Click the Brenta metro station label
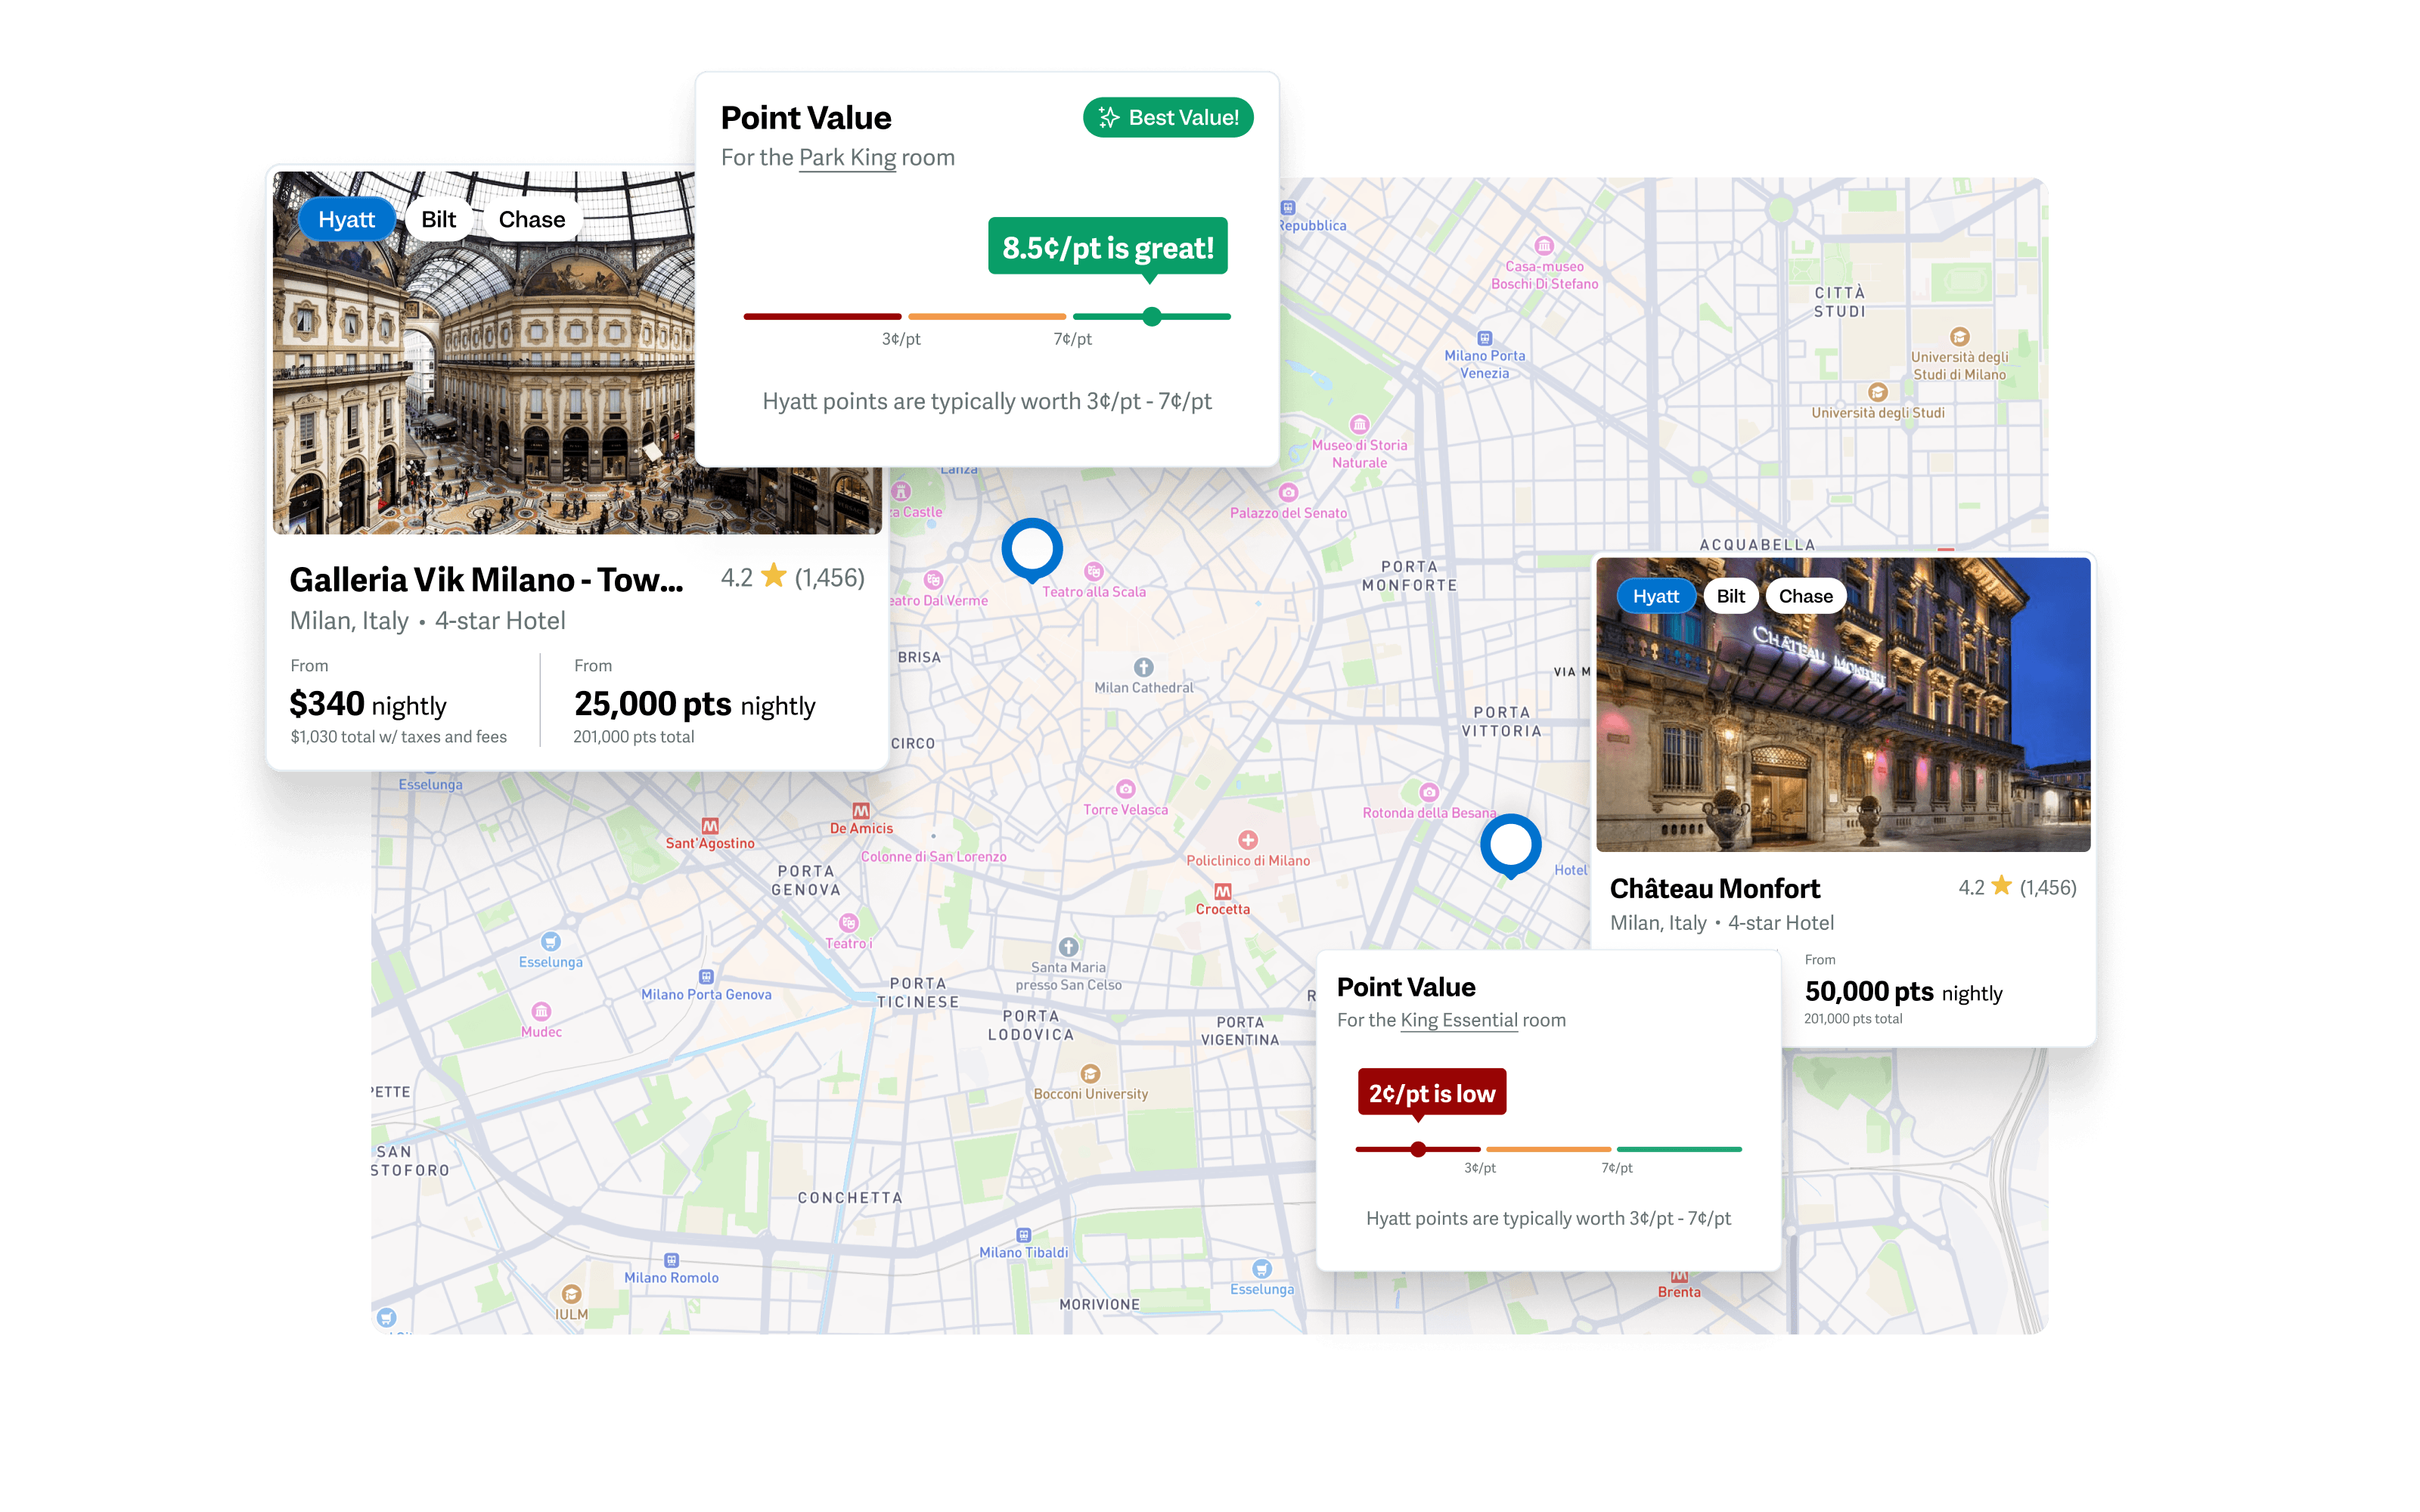This screenshot has width=2420, height=1512. (x=1678, y=1292)
